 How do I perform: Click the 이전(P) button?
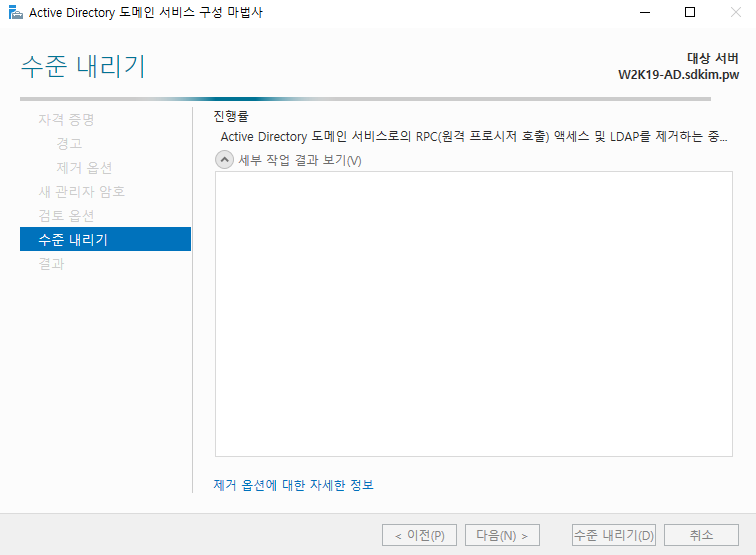(419, 535)
